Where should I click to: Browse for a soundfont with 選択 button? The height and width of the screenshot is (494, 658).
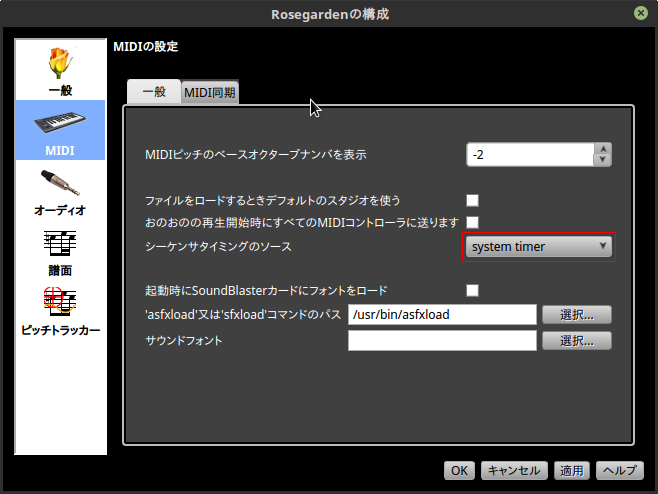point(576,341)
